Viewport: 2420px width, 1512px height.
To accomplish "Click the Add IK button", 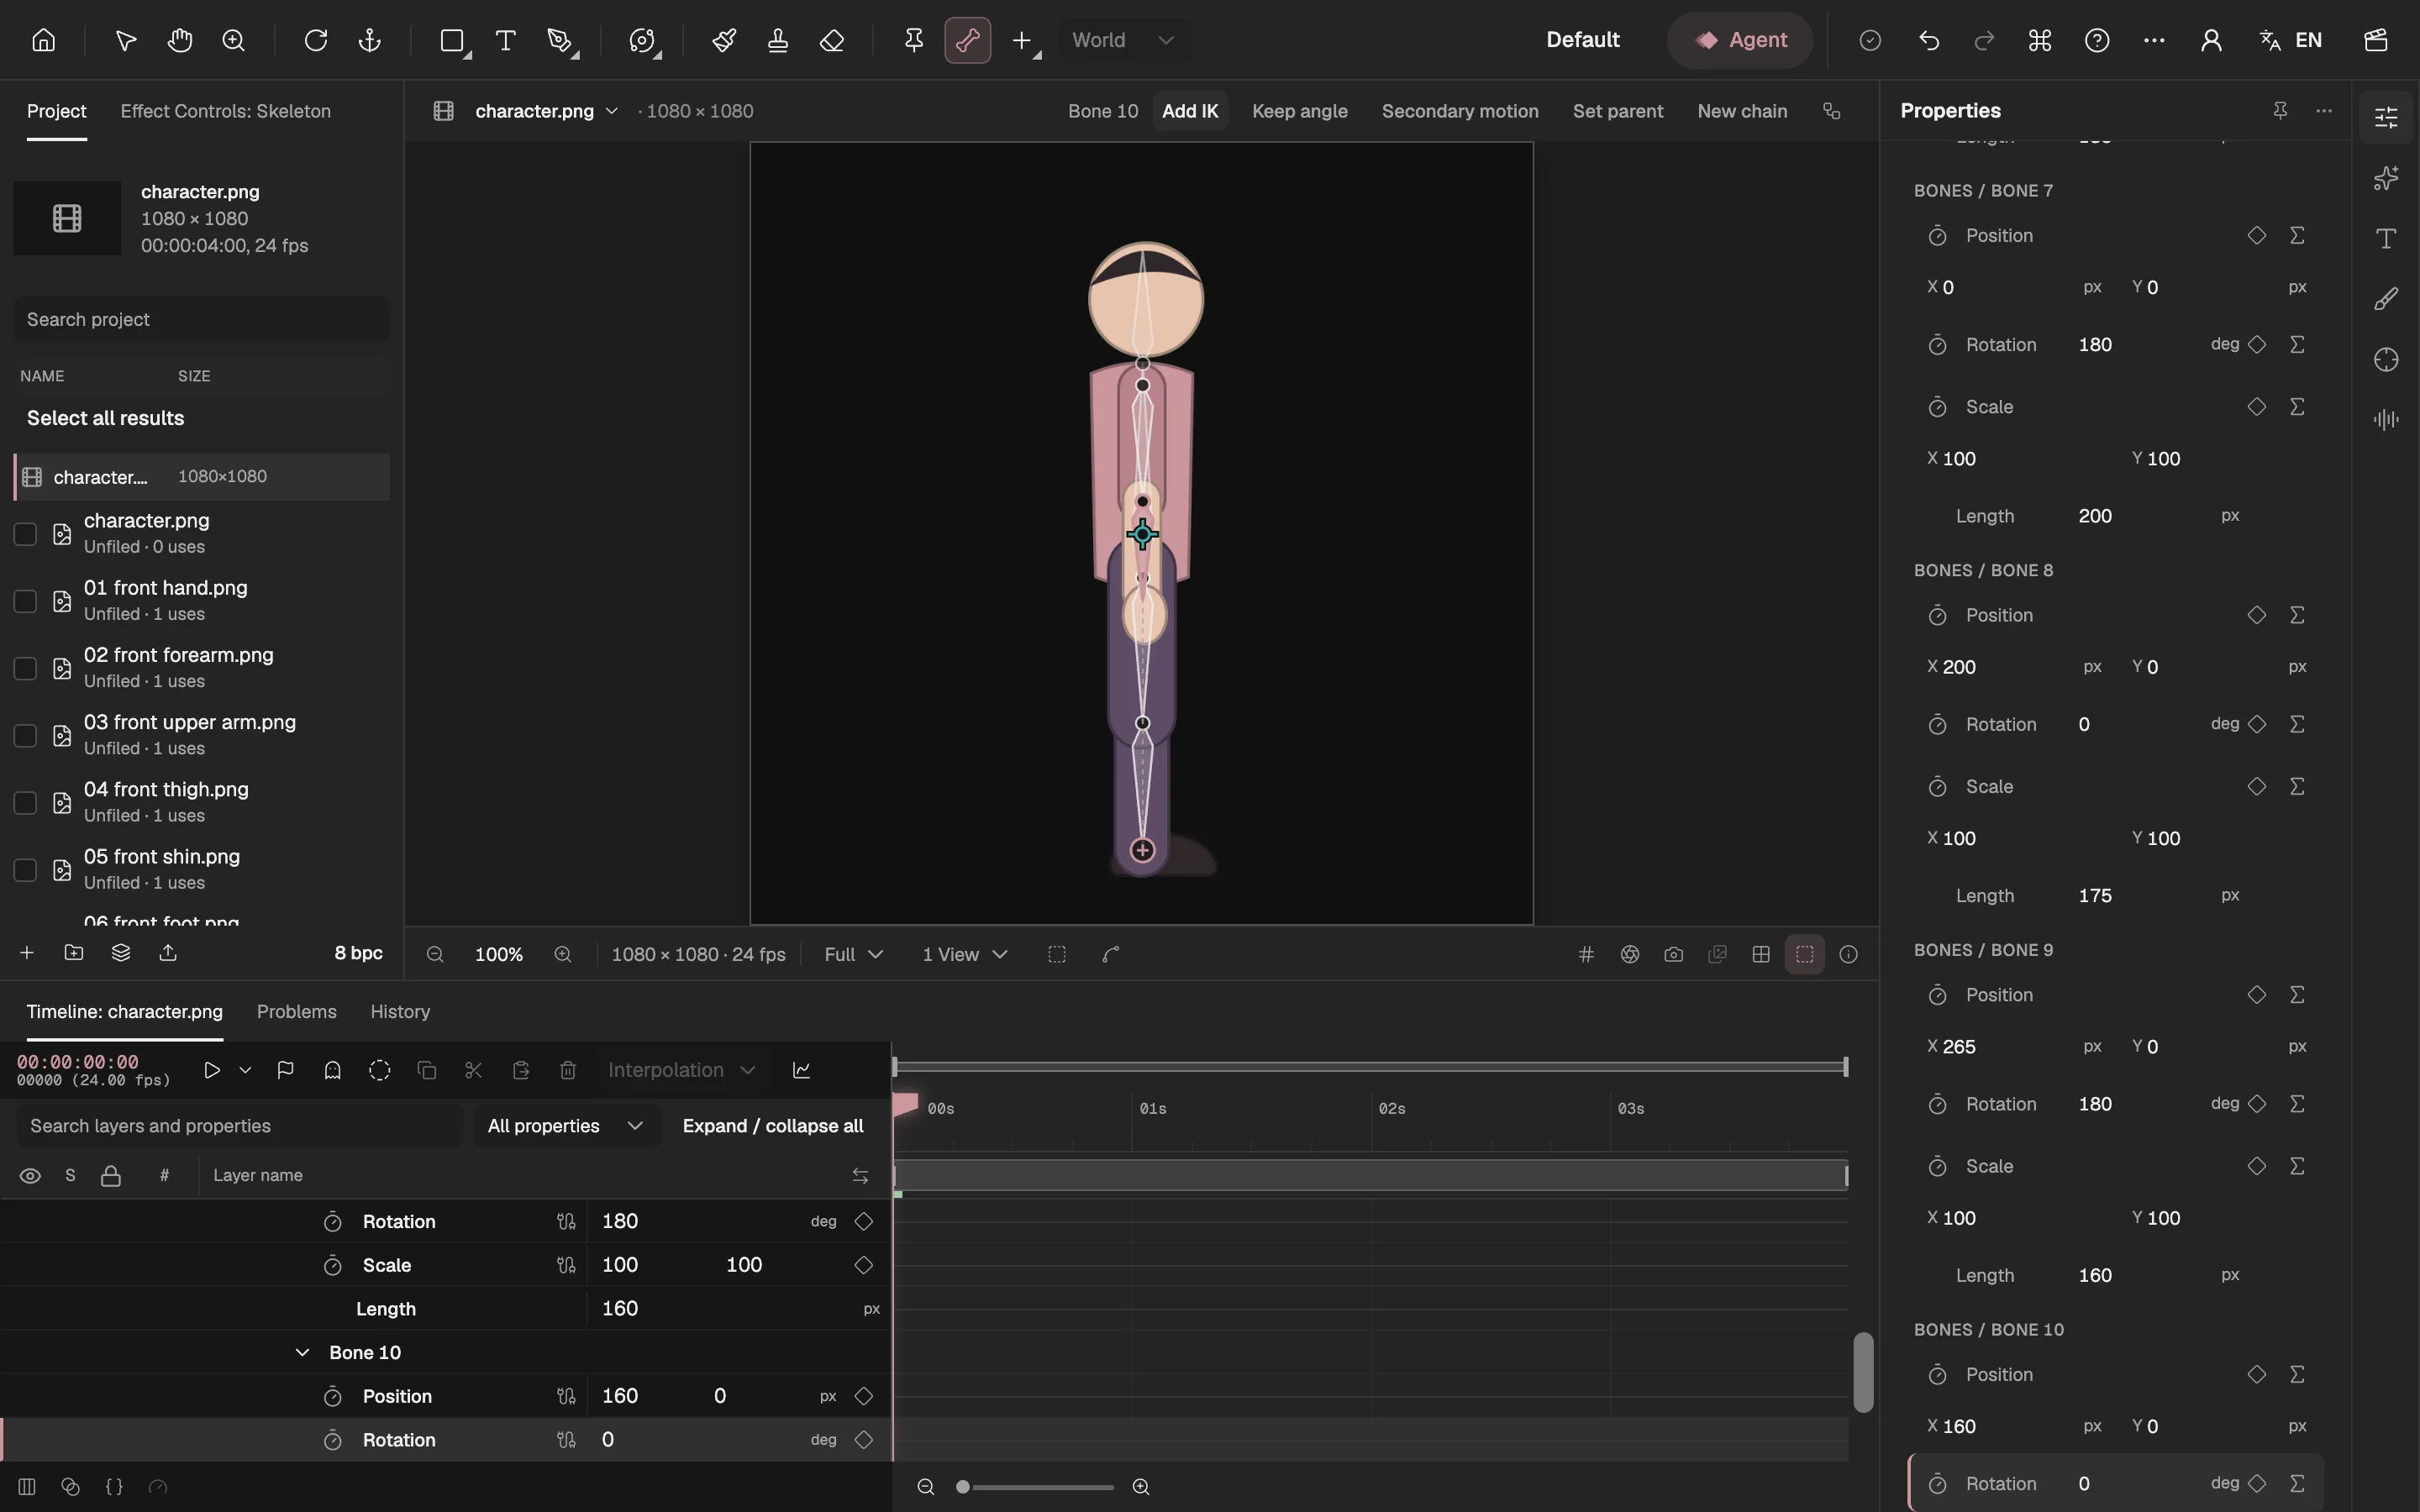I will tap(1190, 111).
